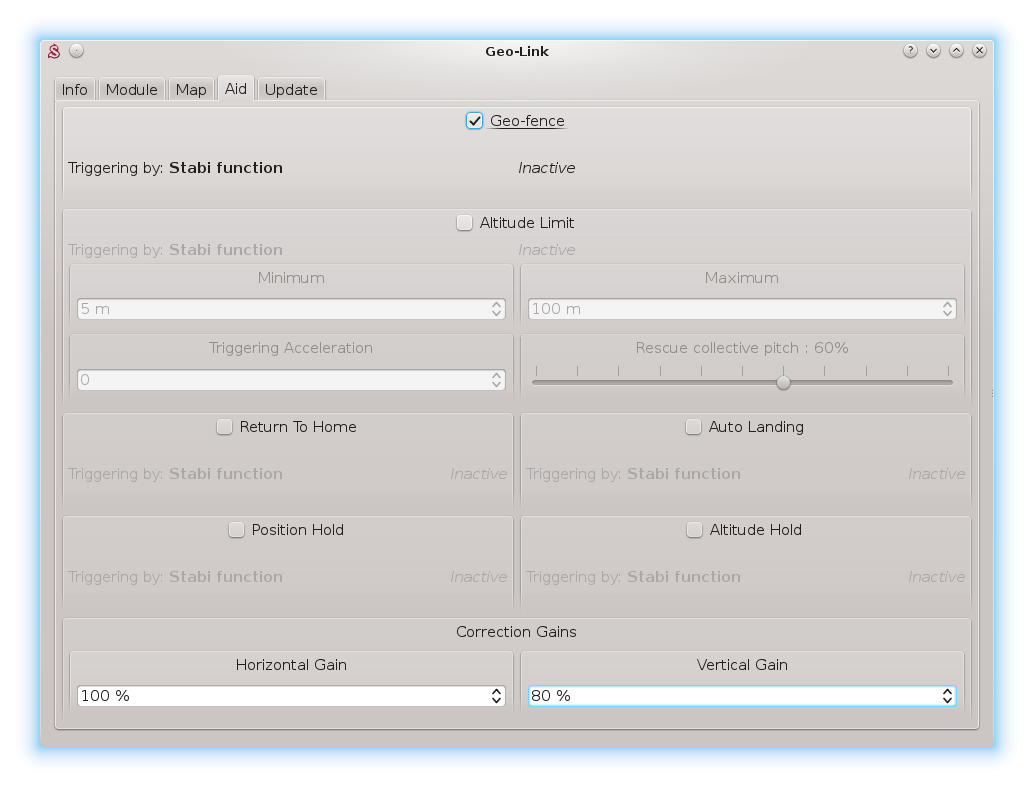1034x787 pixels.
Task: Click the Horizontal Gain spinner arrows
Action: (497, 696)
